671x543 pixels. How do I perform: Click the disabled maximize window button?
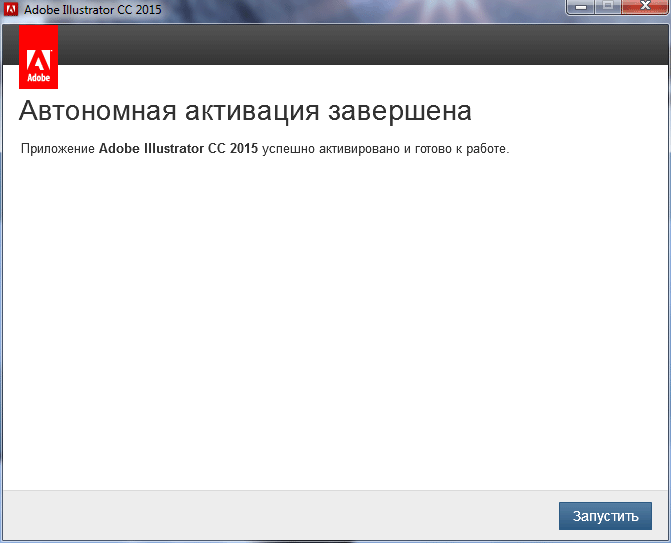(x=608, y=7)
